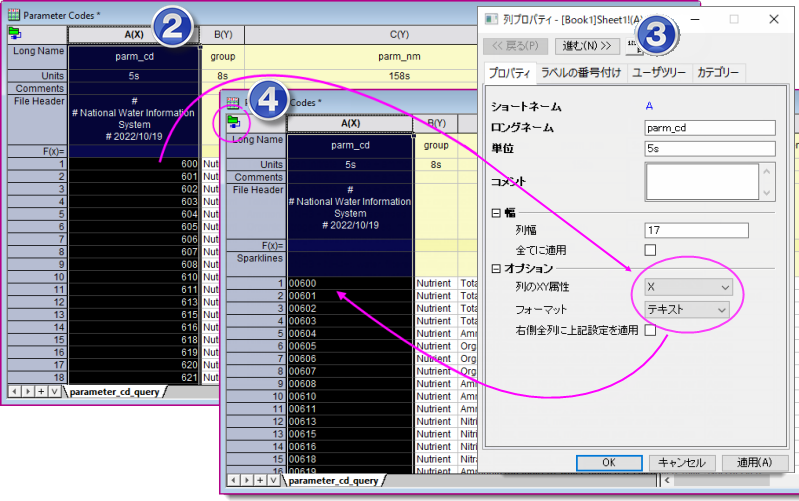Open 列のXY属性 dropdown showing X
Image resolution: width=799 pixels, height=501 pixels.
pos(688,287)
